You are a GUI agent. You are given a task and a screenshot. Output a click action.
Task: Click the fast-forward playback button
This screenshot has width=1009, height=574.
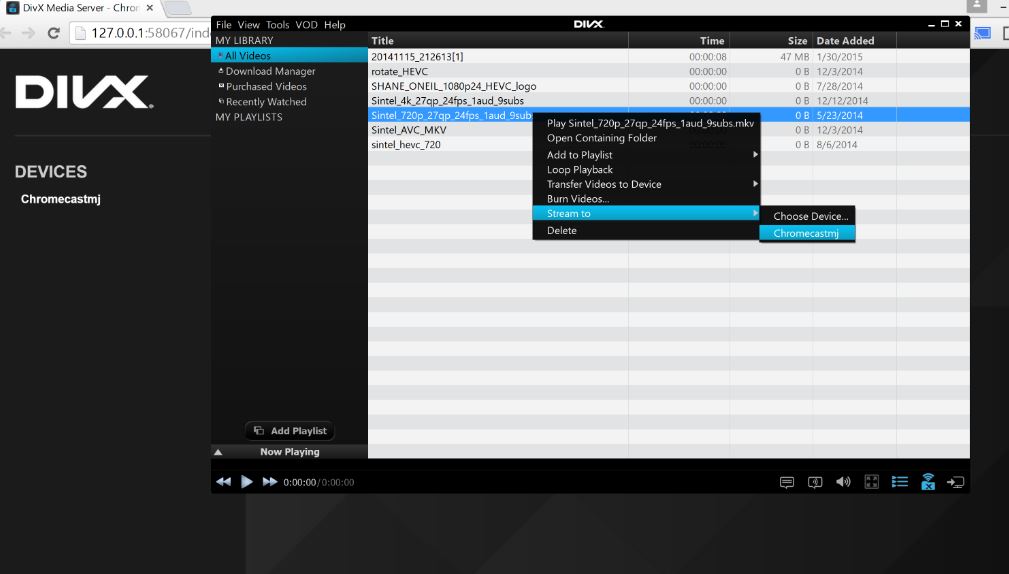(270, 482)
